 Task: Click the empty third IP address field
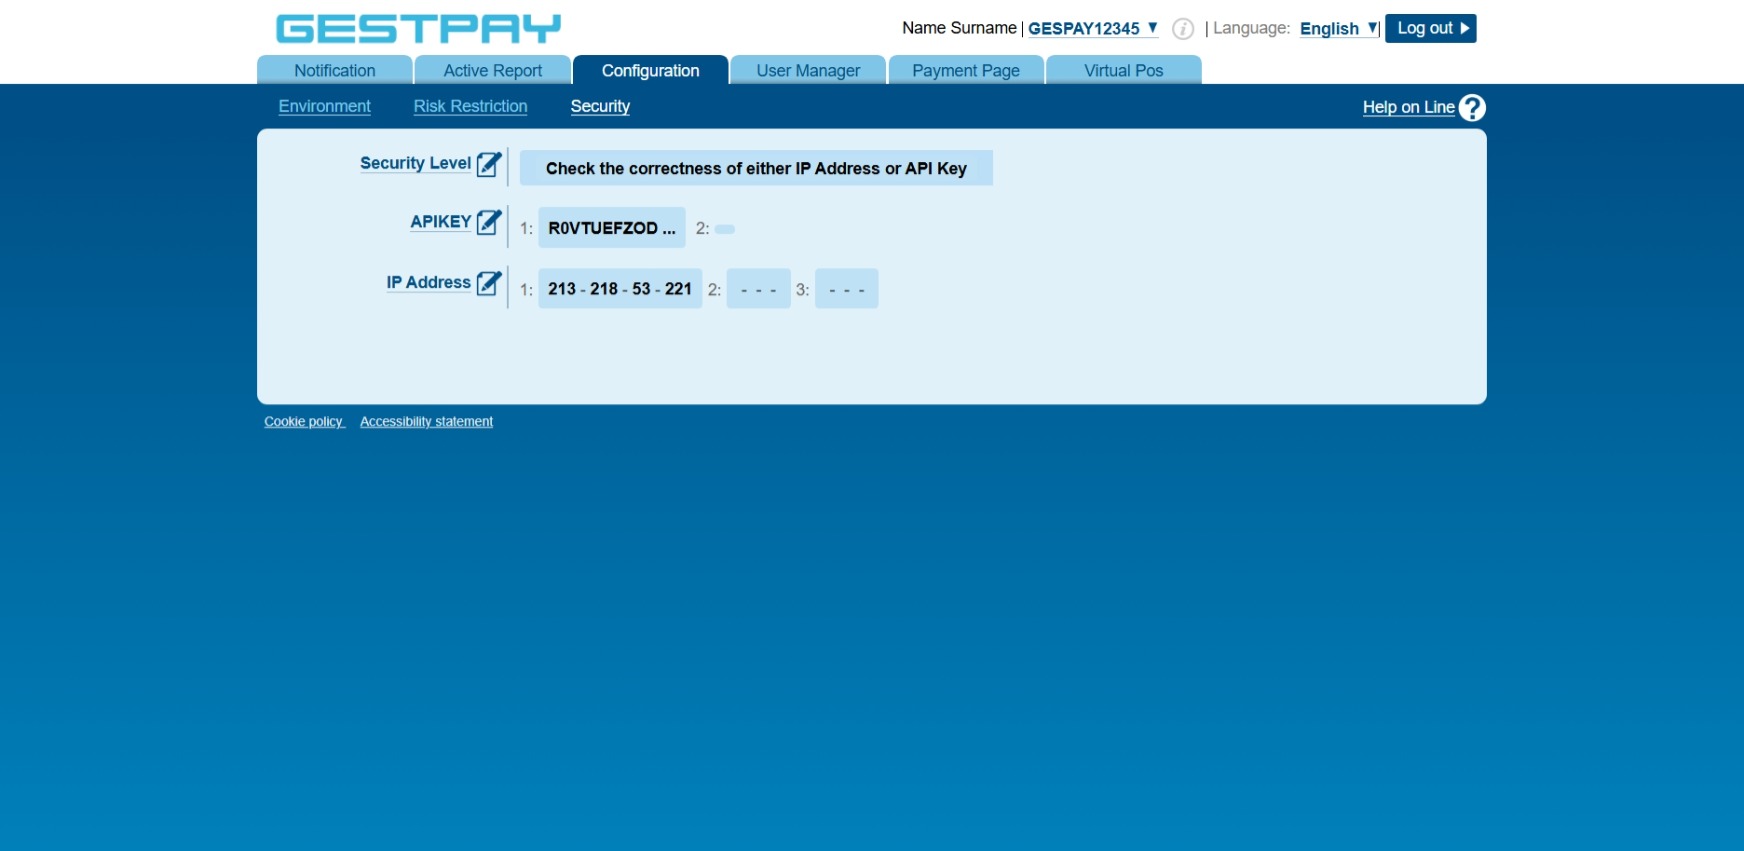[847, 289]
